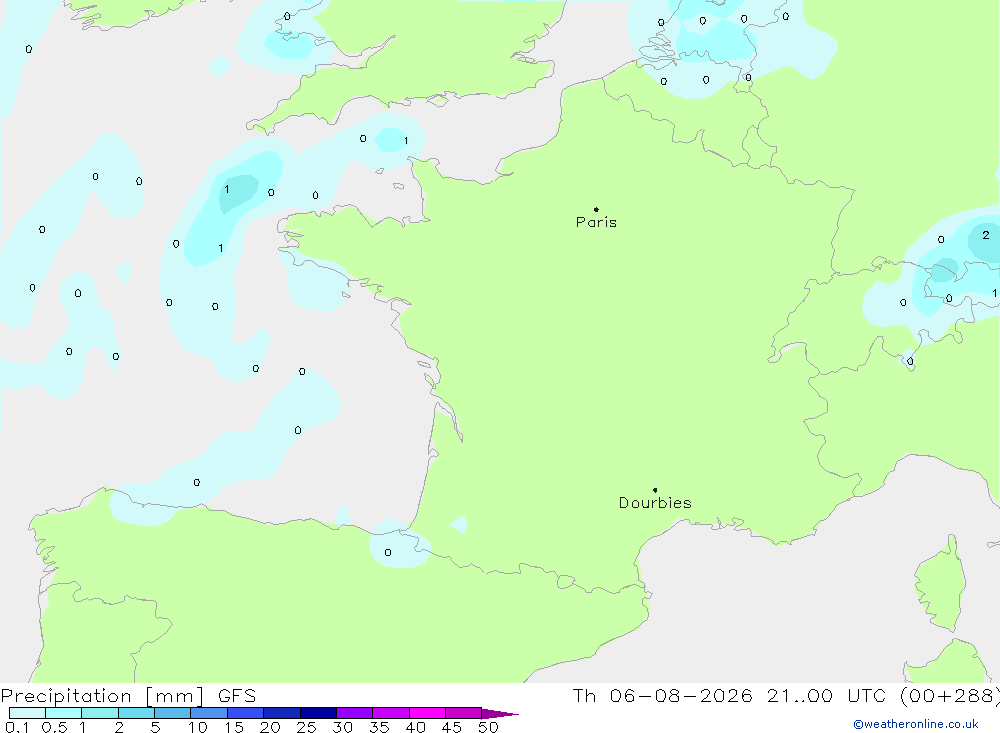This screenshot has width=1000, height=733.
Task: Click the purple arrow tip above 50
Action: click(x=499, y=713)
